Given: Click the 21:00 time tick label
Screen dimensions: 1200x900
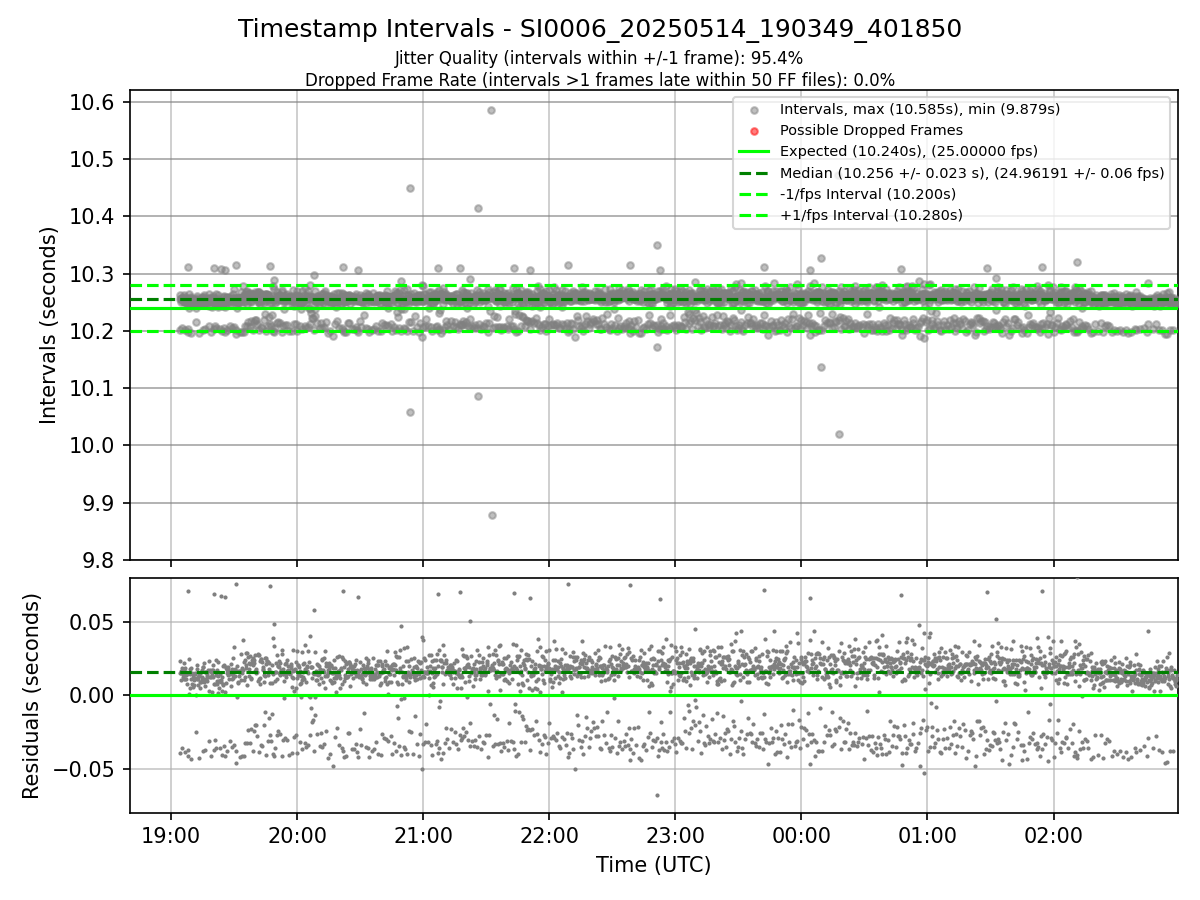Looking at the screenshot, I should point(423,835).
